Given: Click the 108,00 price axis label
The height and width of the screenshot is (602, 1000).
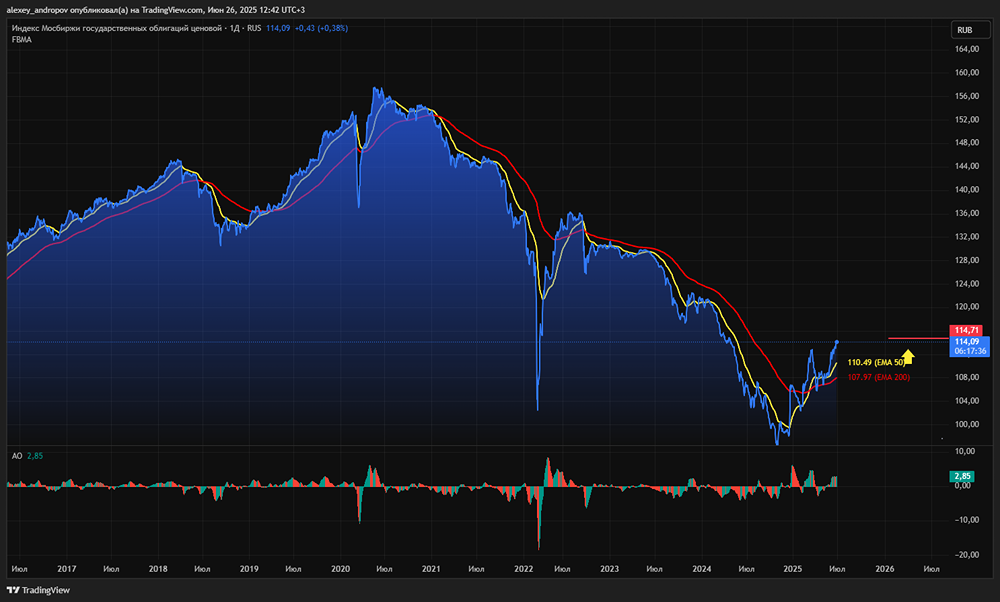Looking at the screenshot, I should [x=966, y=378].
